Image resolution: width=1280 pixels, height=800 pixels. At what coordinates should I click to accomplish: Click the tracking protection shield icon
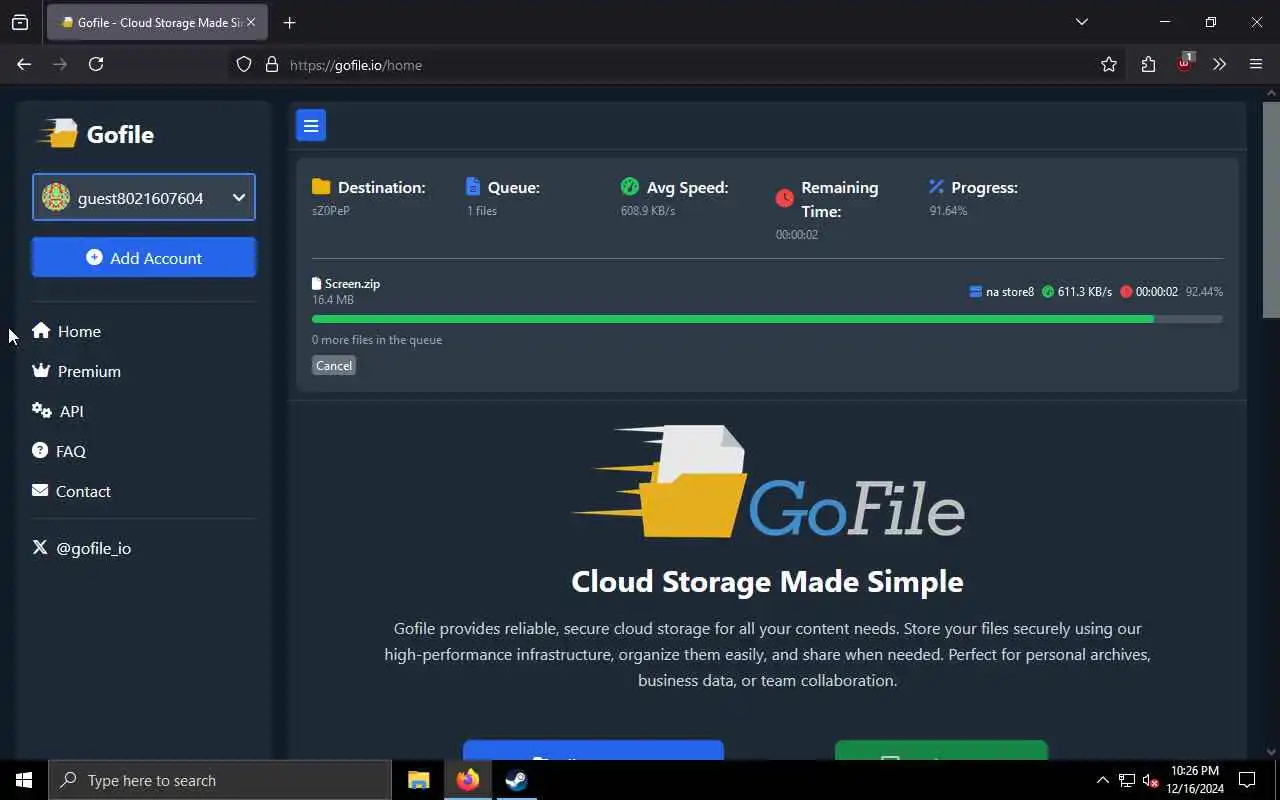(x=244, y=64)
